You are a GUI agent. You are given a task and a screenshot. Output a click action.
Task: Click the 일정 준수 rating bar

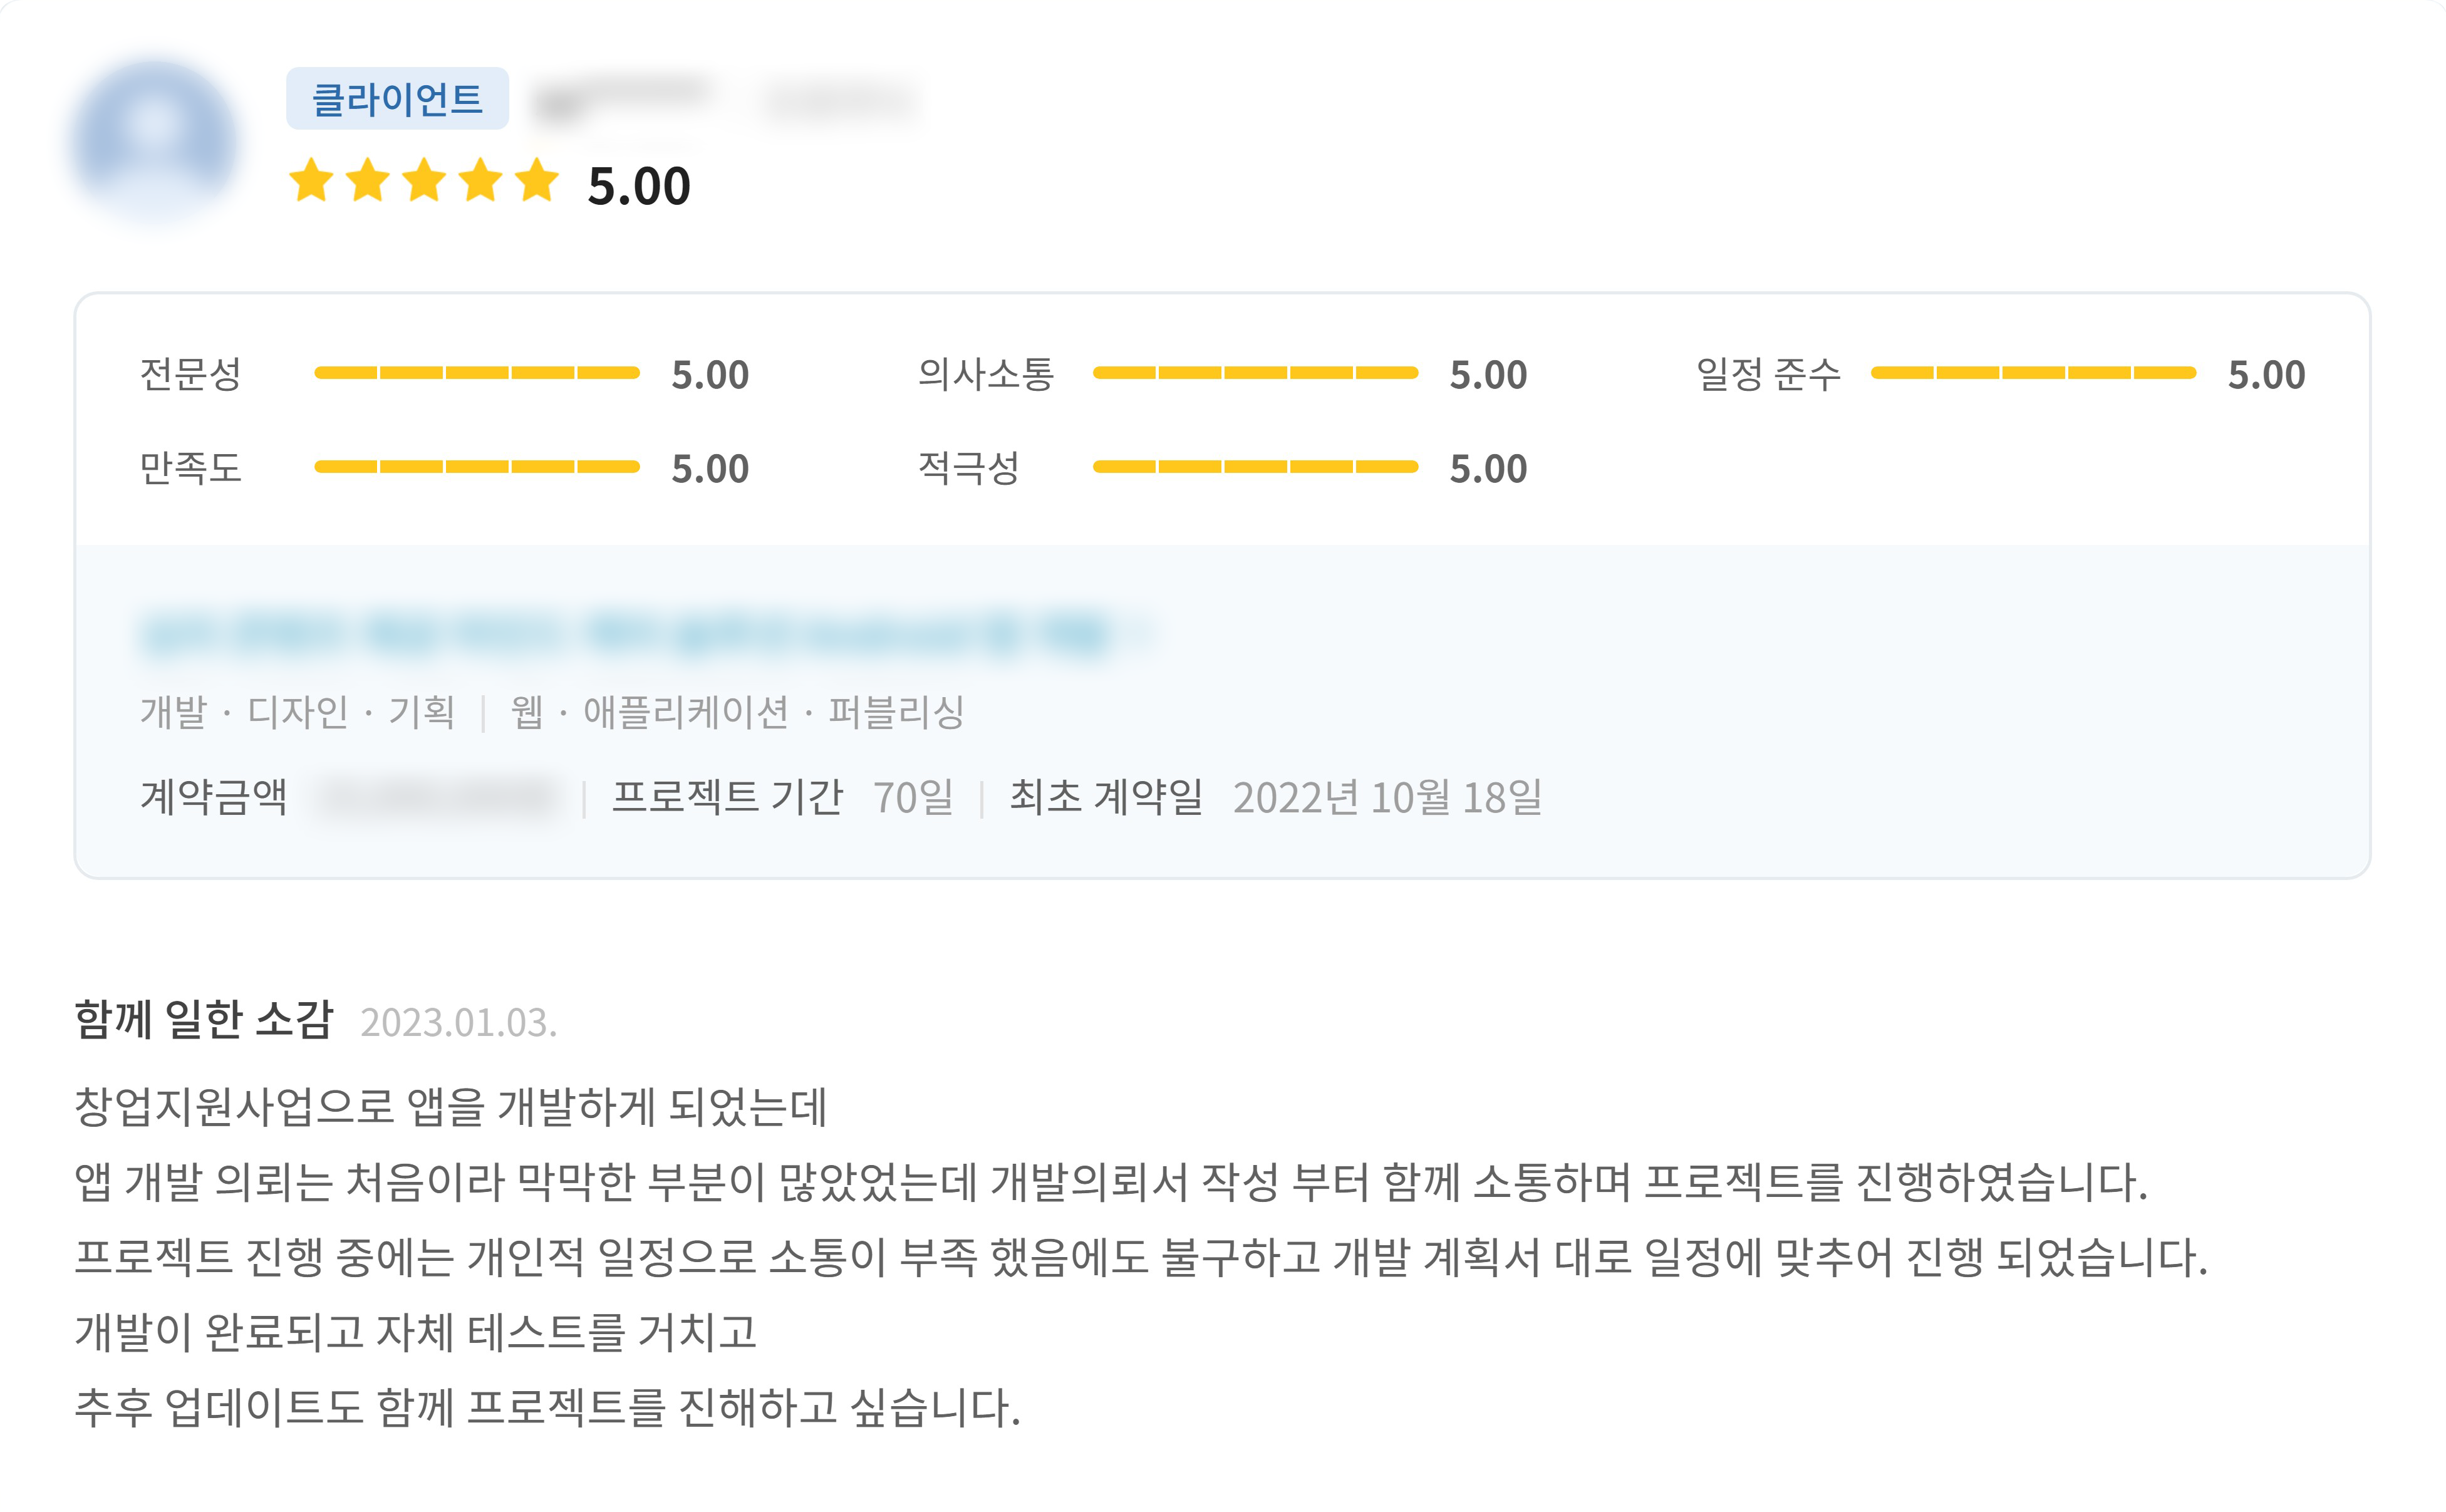coord(2033,373)
